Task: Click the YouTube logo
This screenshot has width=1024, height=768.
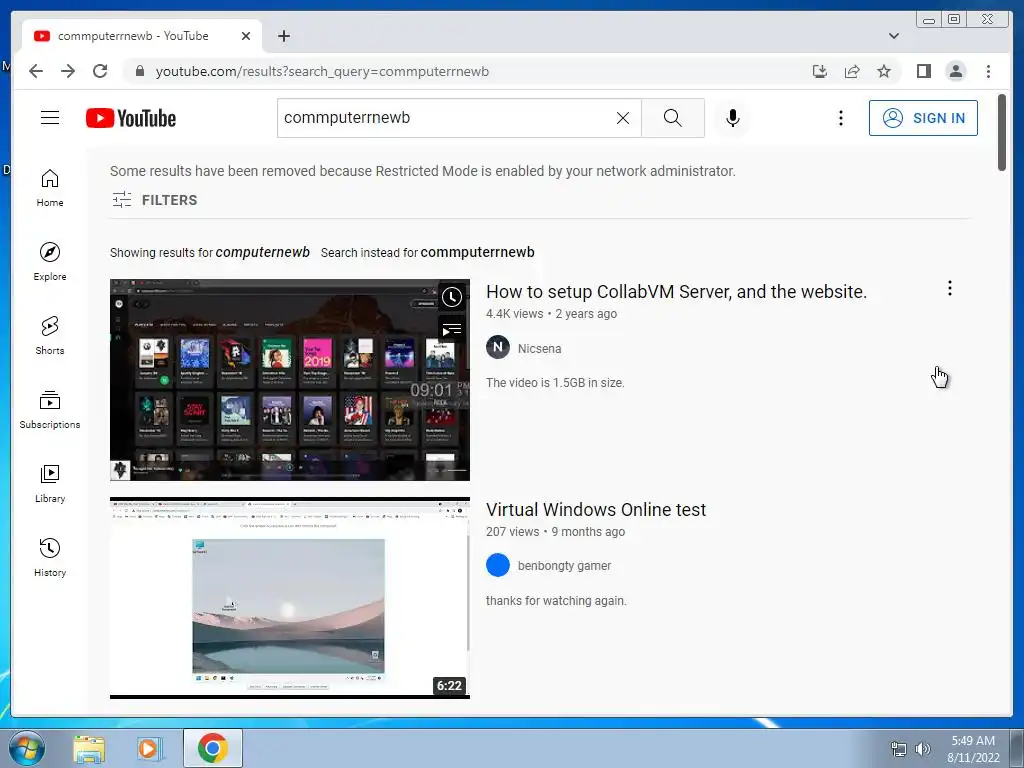Action: [131, 118]
